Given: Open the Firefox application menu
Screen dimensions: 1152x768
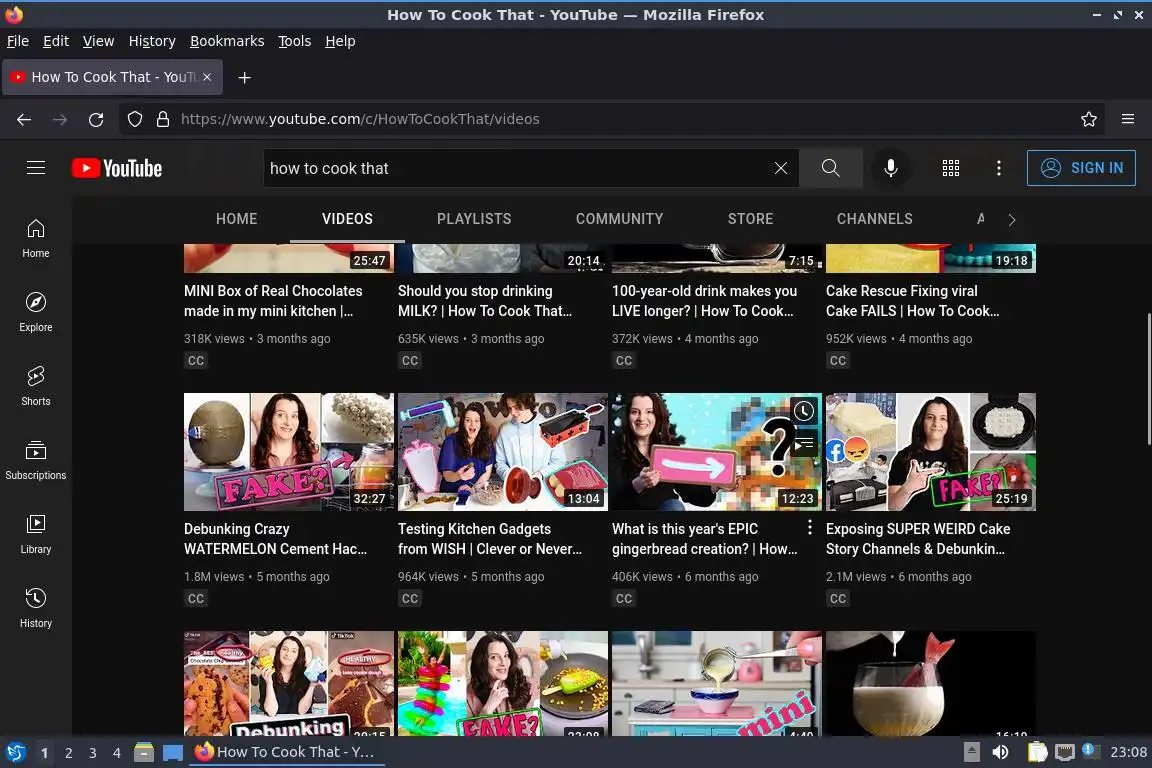Looking at the screenshot, I should [1128, 119].
